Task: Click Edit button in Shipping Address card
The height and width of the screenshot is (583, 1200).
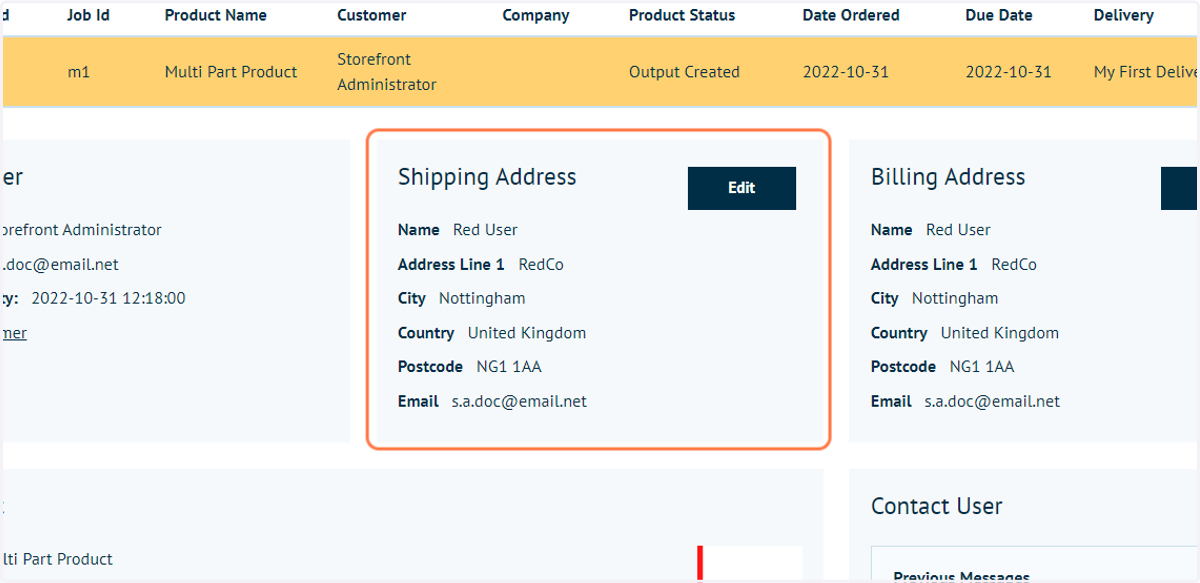Action: coord(741,188)
